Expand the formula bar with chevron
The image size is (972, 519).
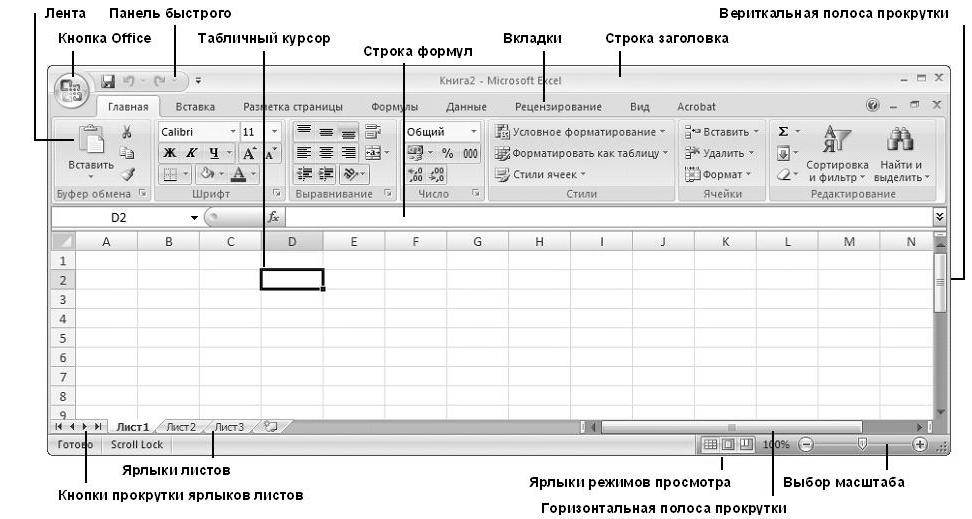[x=940, y=217]
